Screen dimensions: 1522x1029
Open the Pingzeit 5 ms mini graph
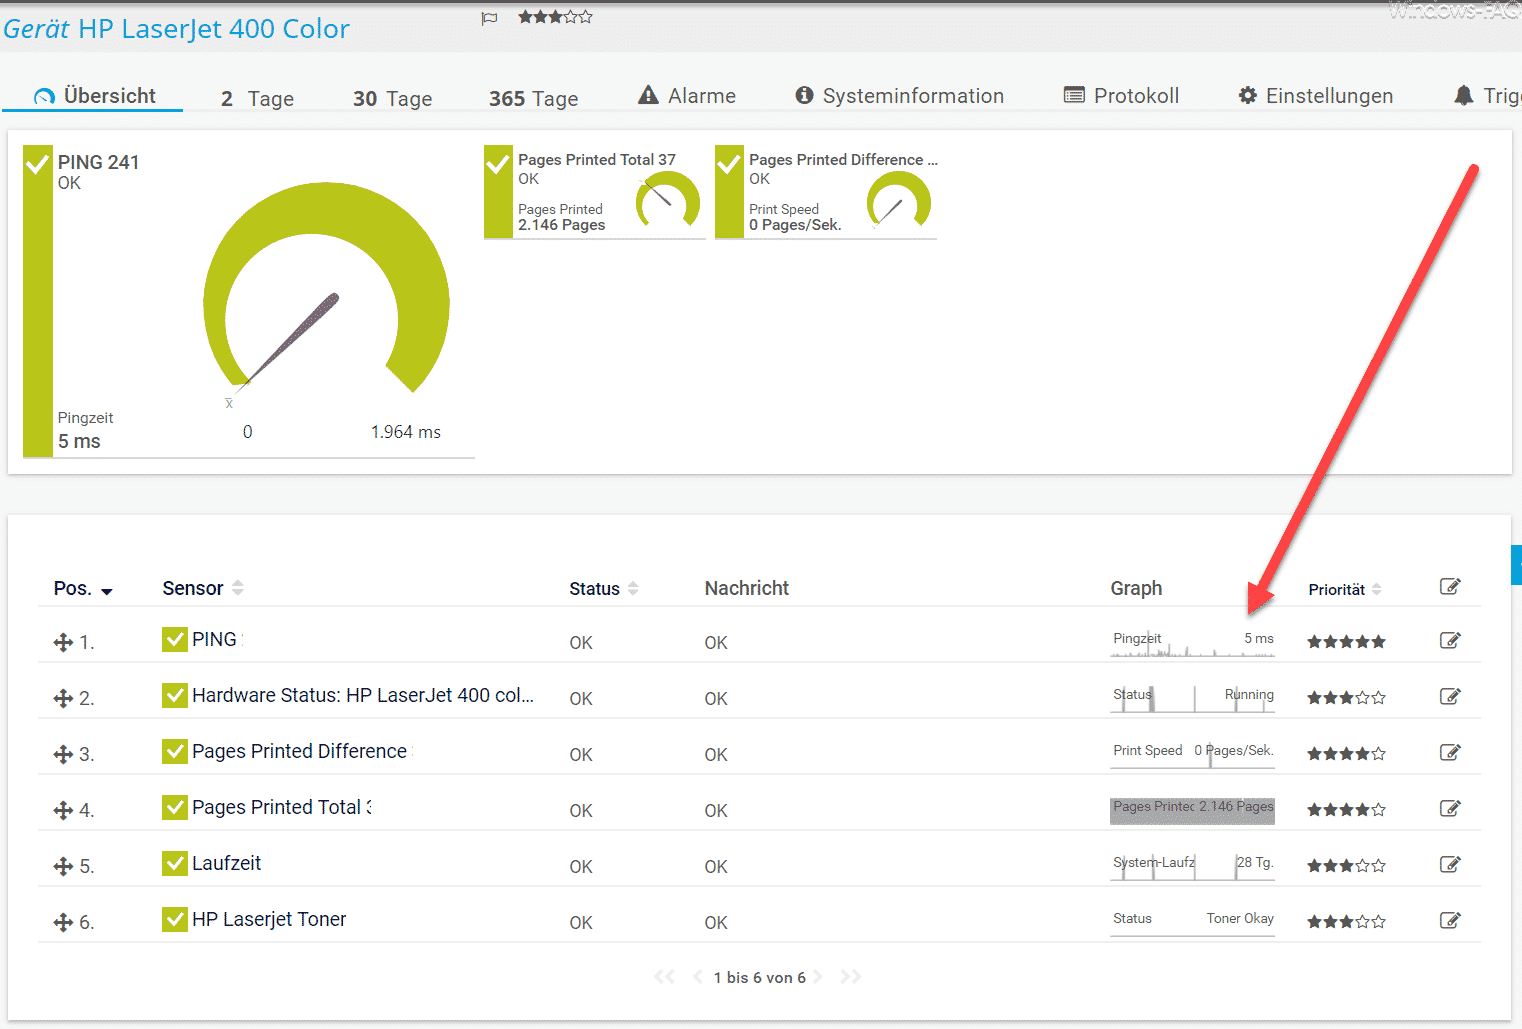tap(1192, 642)
